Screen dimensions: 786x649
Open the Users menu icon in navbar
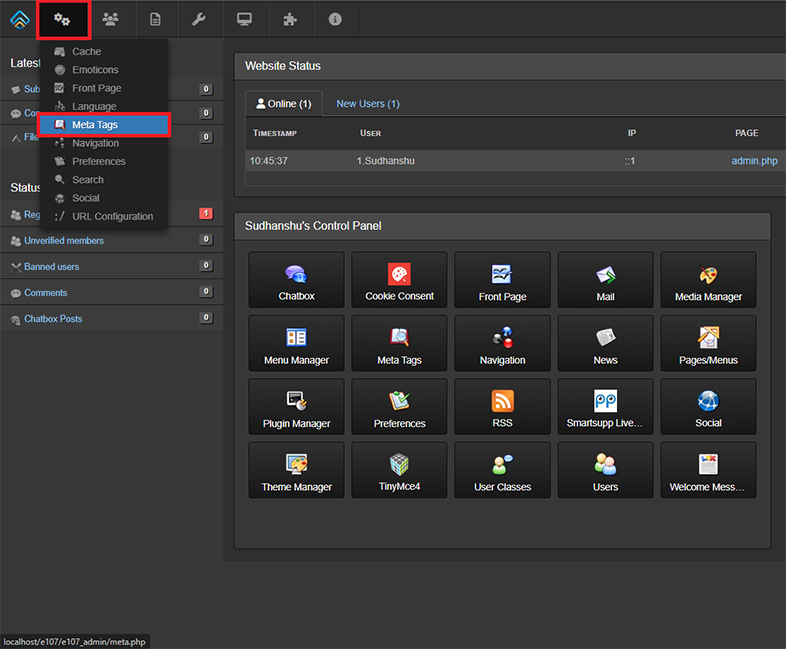point(110,19)
